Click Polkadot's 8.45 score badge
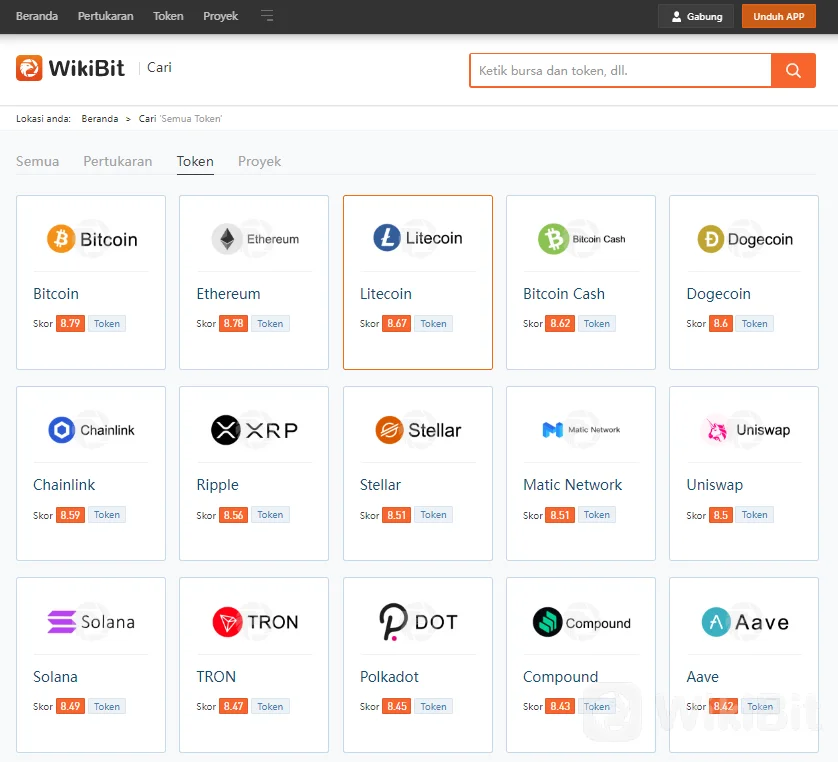The image size is (838, 762). tap(397, 706)
